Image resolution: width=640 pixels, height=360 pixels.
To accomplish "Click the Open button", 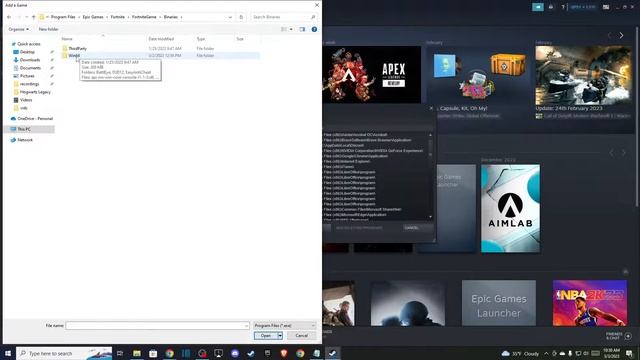I will coord(266,336).
